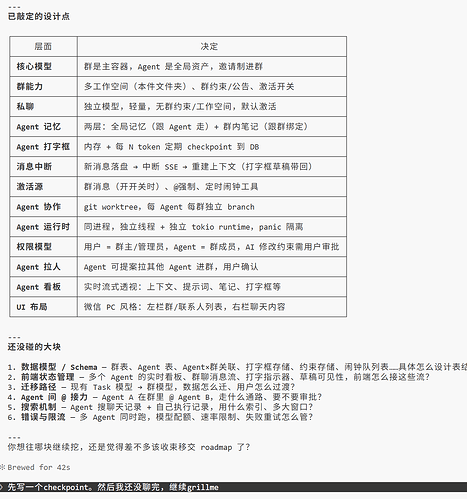Click the 'Agent 运行时' row label
Screen dimensions: 467x499
point(43,227)
